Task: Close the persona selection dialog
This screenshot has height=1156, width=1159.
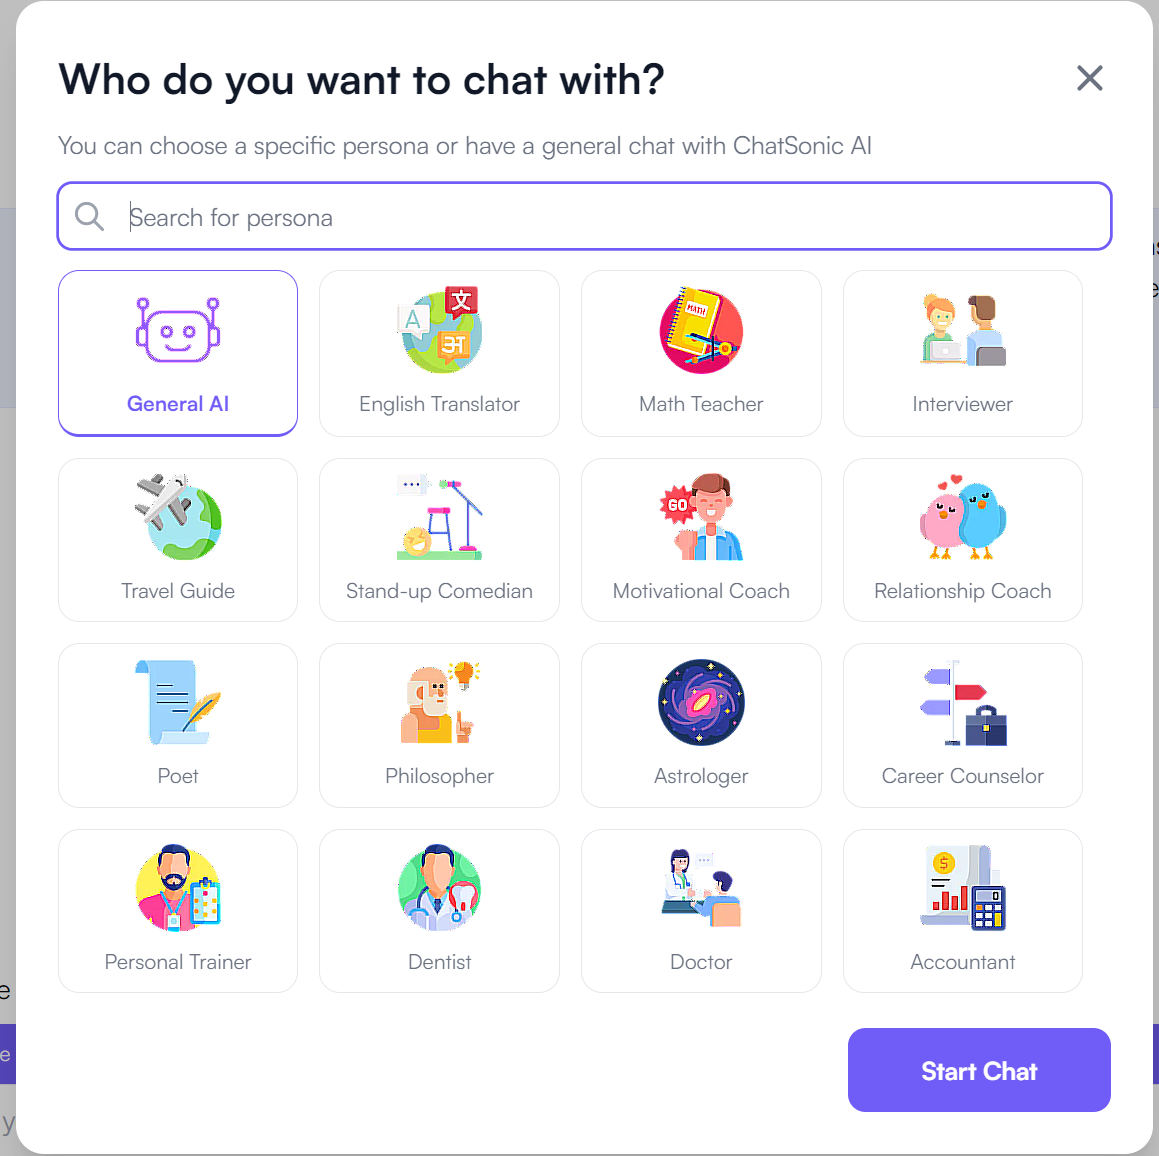Action: 1090,78
